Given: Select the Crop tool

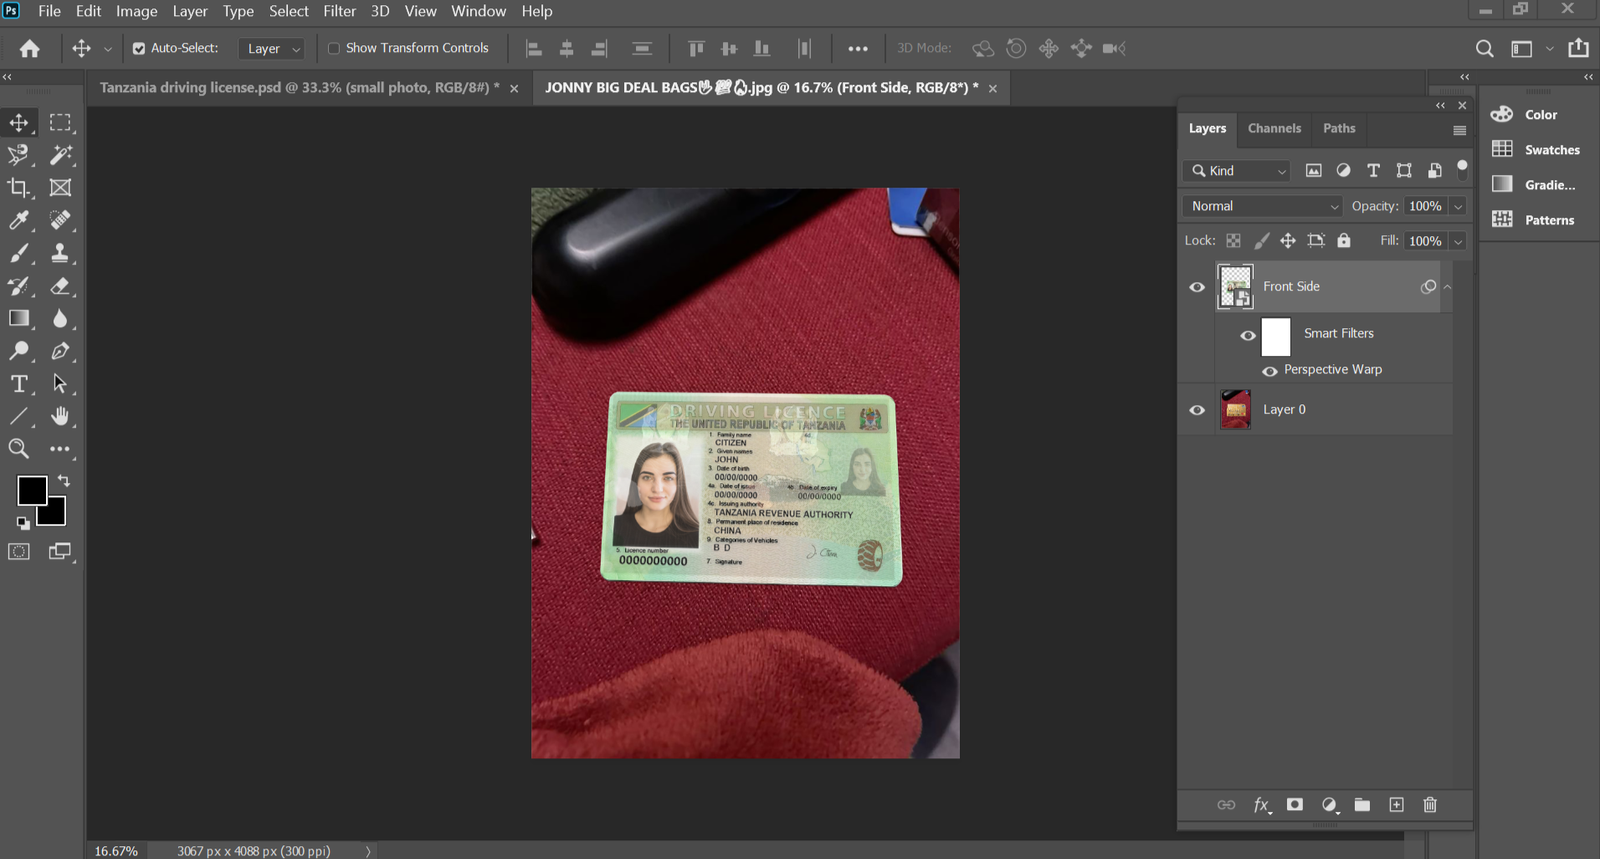Looking at the screenshot, I should pyautogui.click(x=18, y=188).
